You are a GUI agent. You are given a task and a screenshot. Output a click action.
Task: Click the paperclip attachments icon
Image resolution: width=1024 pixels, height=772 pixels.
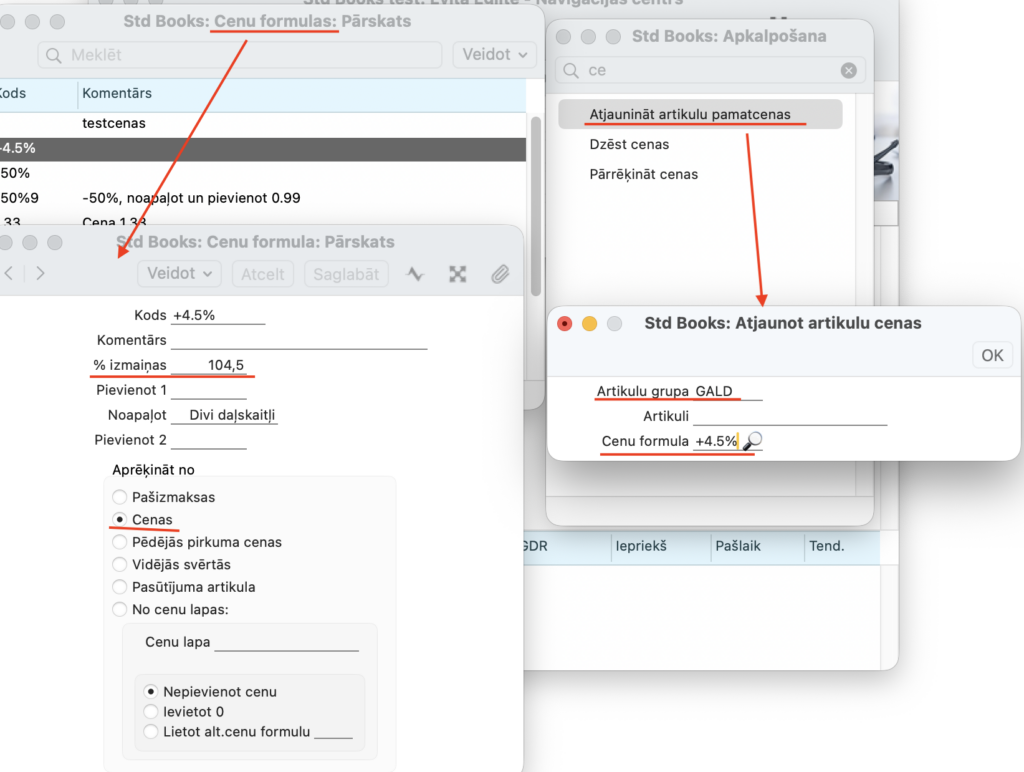(x=500, y=274)
